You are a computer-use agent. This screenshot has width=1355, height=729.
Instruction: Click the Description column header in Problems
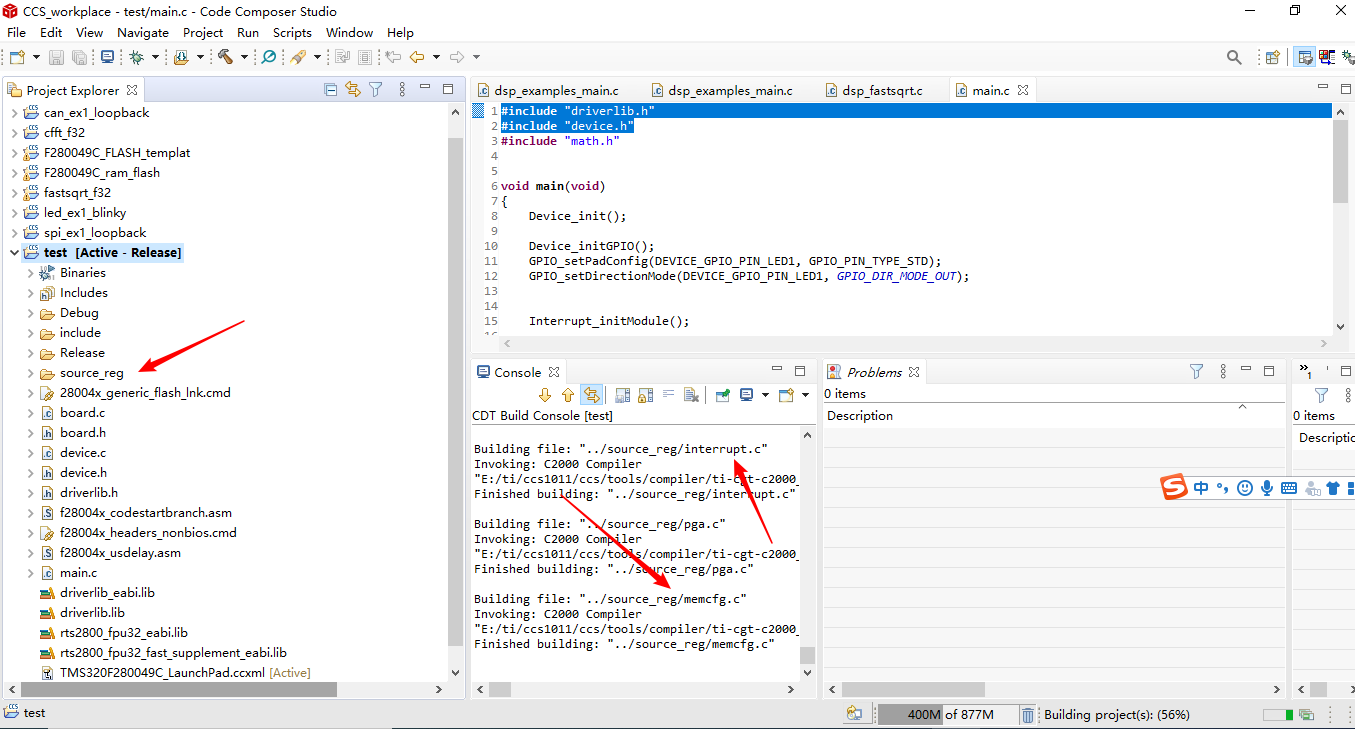click(860, 415)
